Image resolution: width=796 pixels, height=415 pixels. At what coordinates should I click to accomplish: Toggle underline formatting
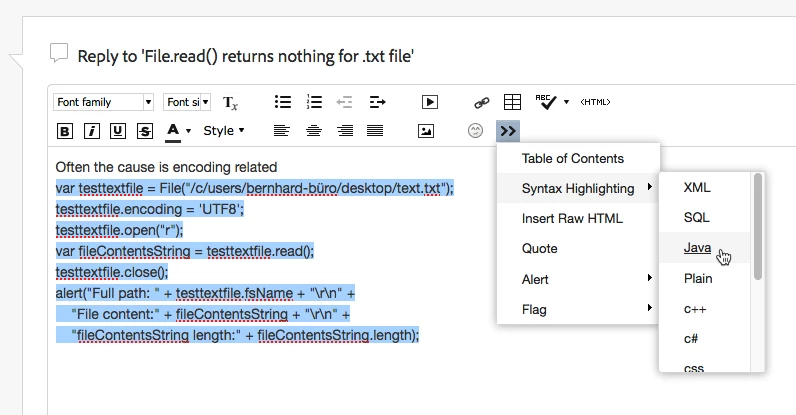click(x=118, y=131)
